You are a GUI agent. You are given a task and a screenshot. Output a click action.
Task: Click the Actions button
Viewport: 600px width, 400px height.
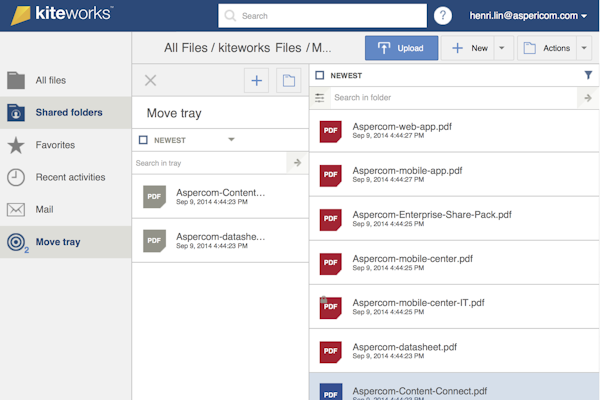pos(547,48)
